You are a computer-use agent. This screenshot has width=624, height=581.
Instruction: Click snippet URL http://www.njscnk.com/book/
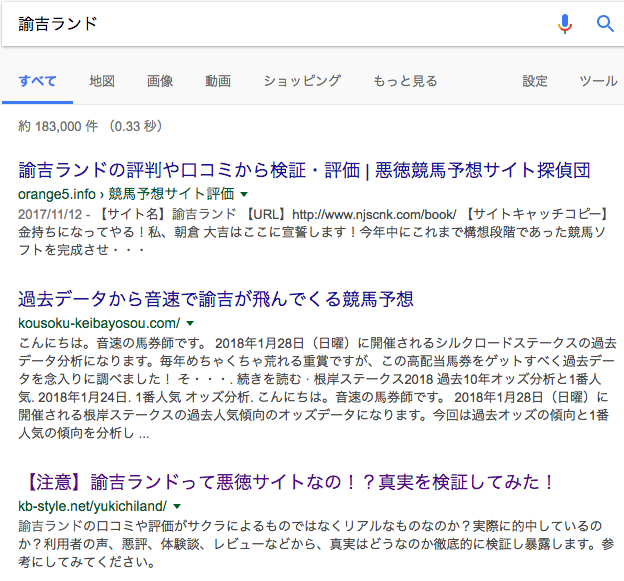374,214
